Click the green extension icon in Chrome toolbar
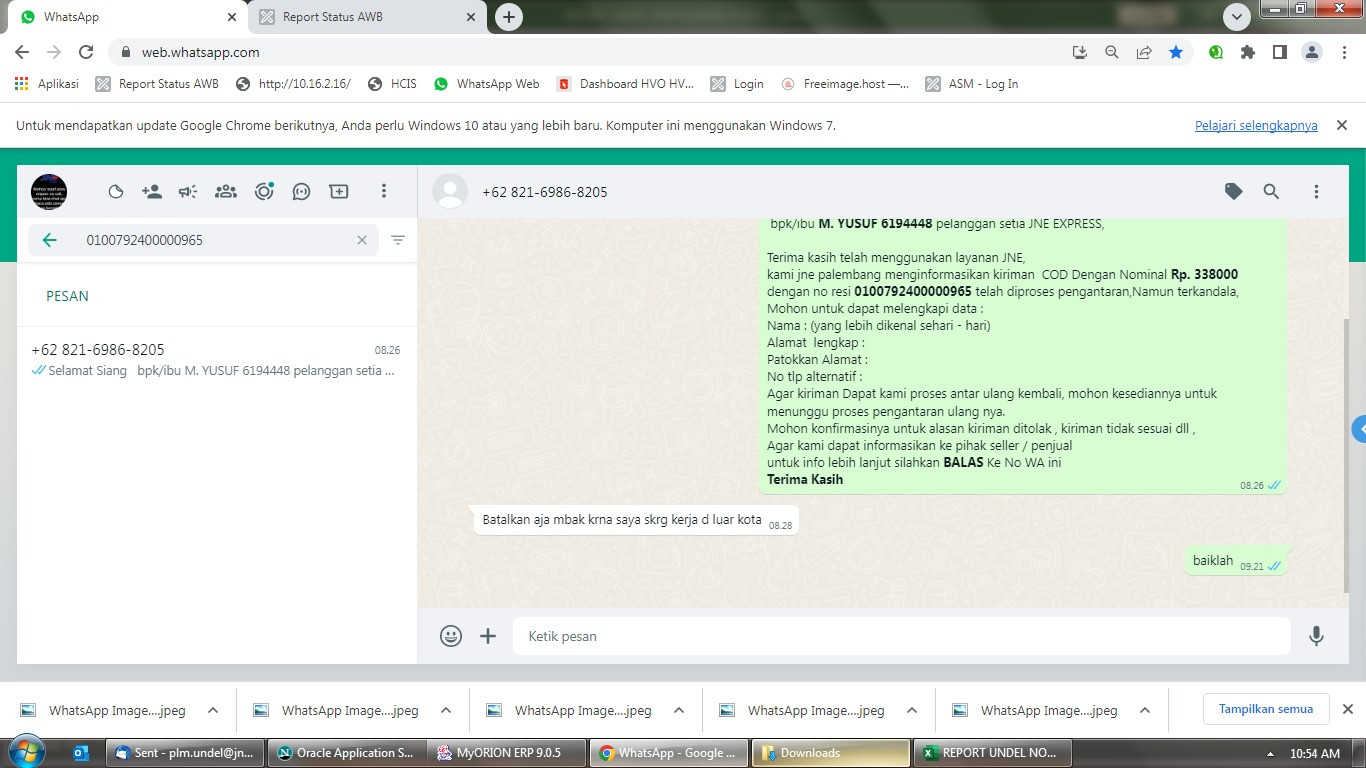This screenshot has width=1366, height=768. (x=1216, y=52)
